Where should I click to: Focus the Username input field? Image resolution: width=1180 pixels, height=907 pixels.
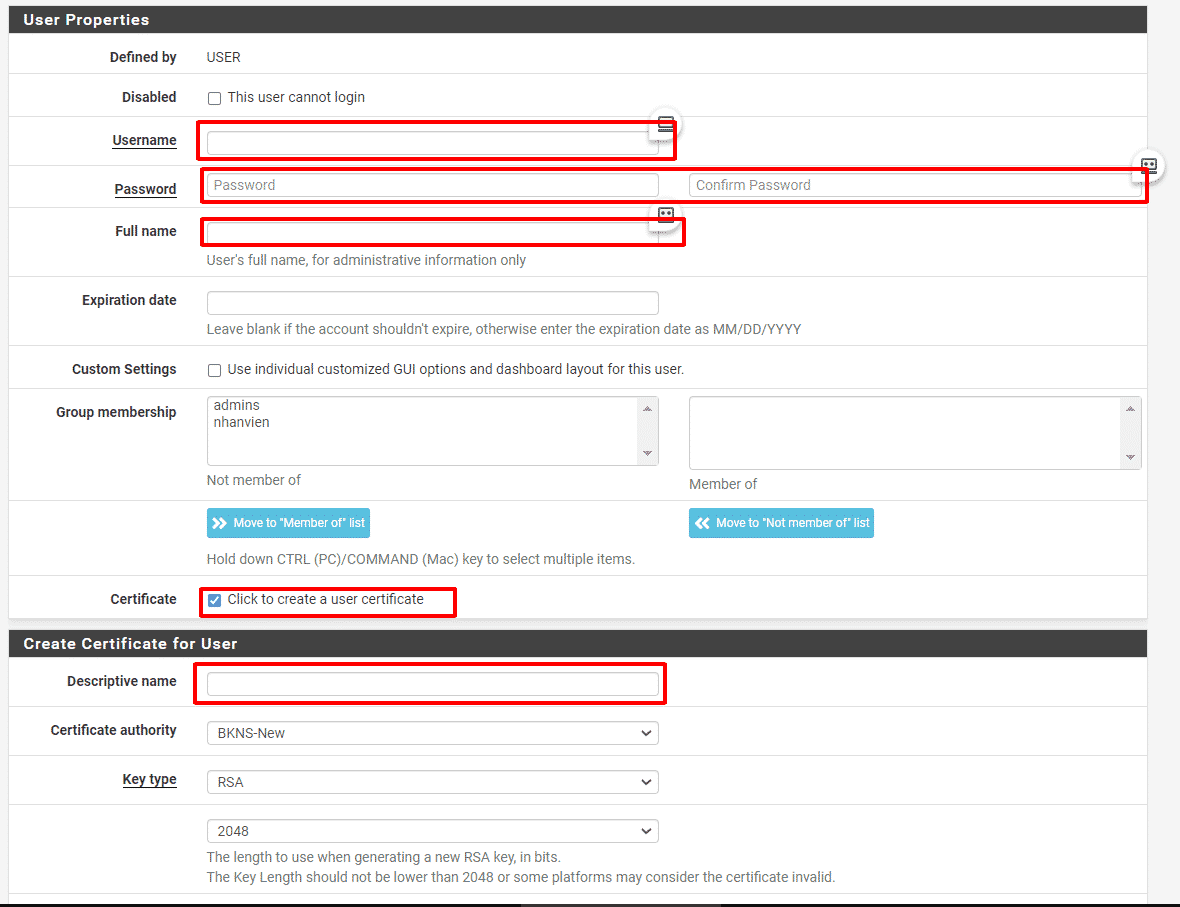(x=430, y=143)
